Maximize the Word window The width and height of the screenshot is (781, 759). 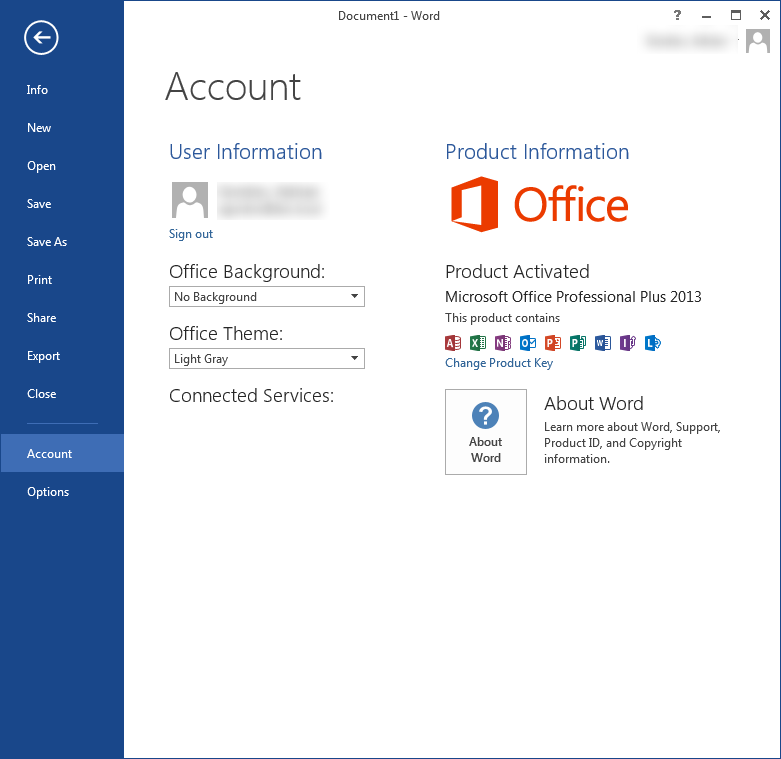coord(736,15)
